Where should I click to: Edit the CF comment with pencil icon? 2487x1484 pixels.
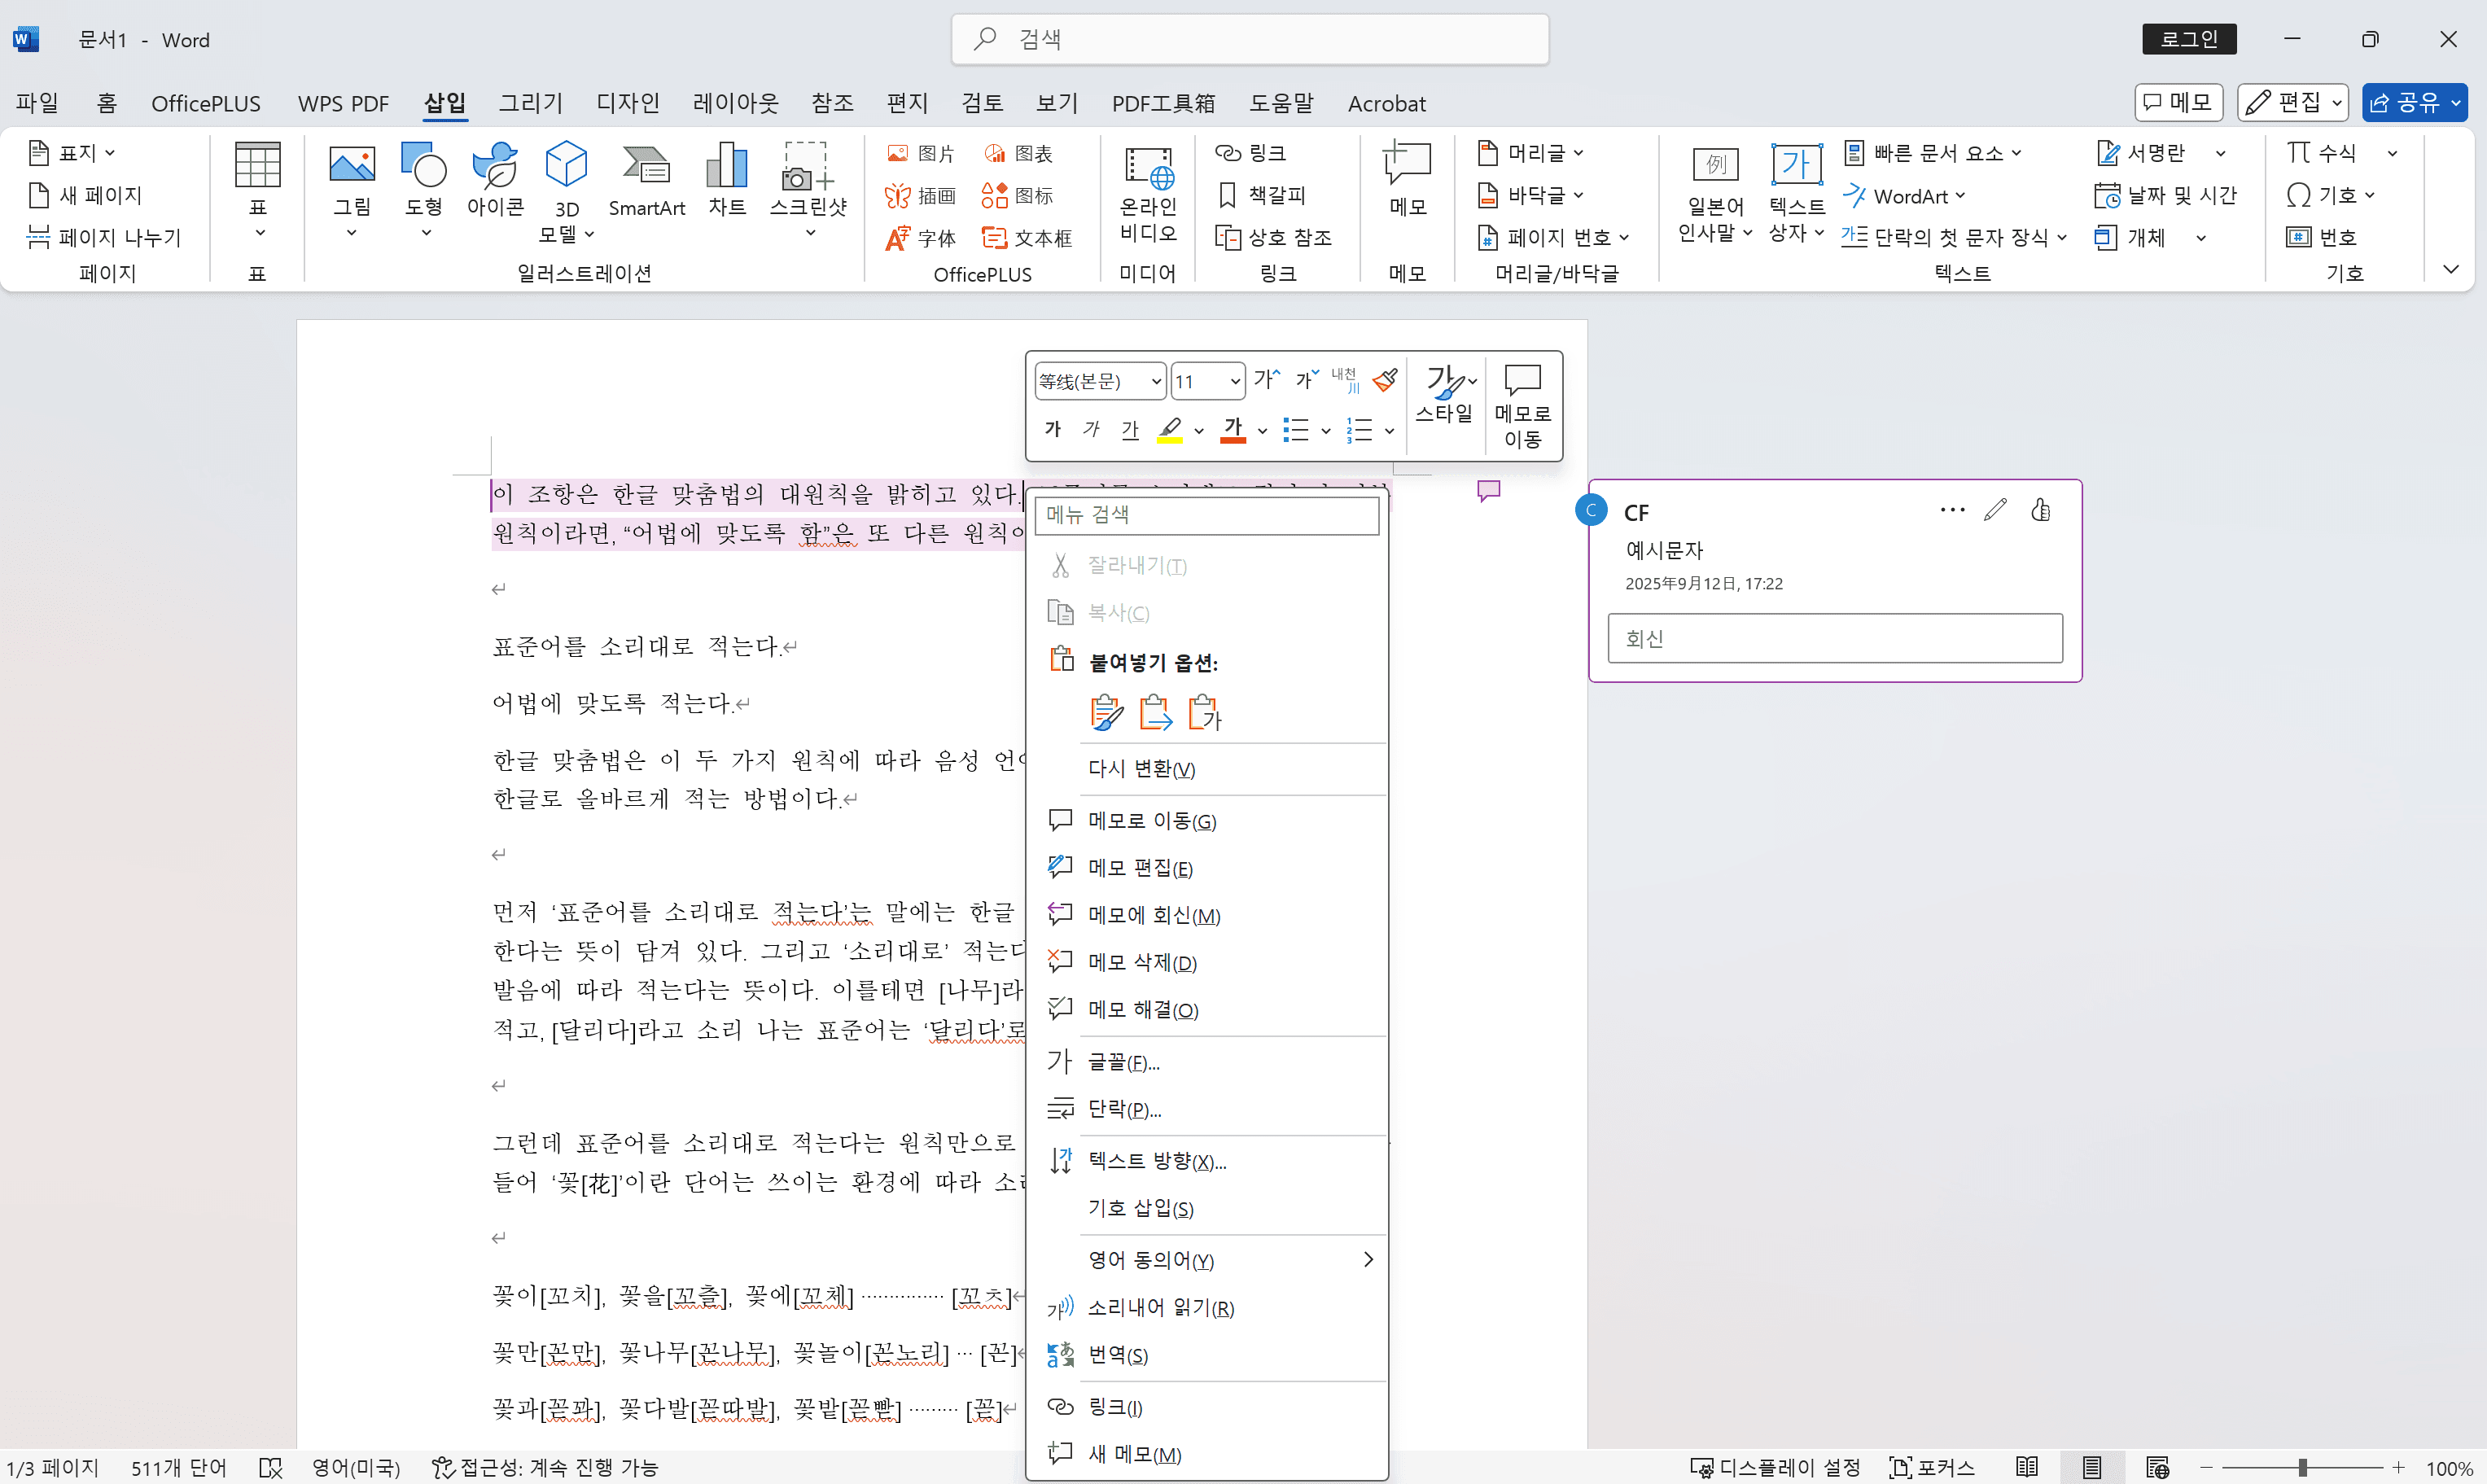pyautogui.click(x=1994, y=510)
